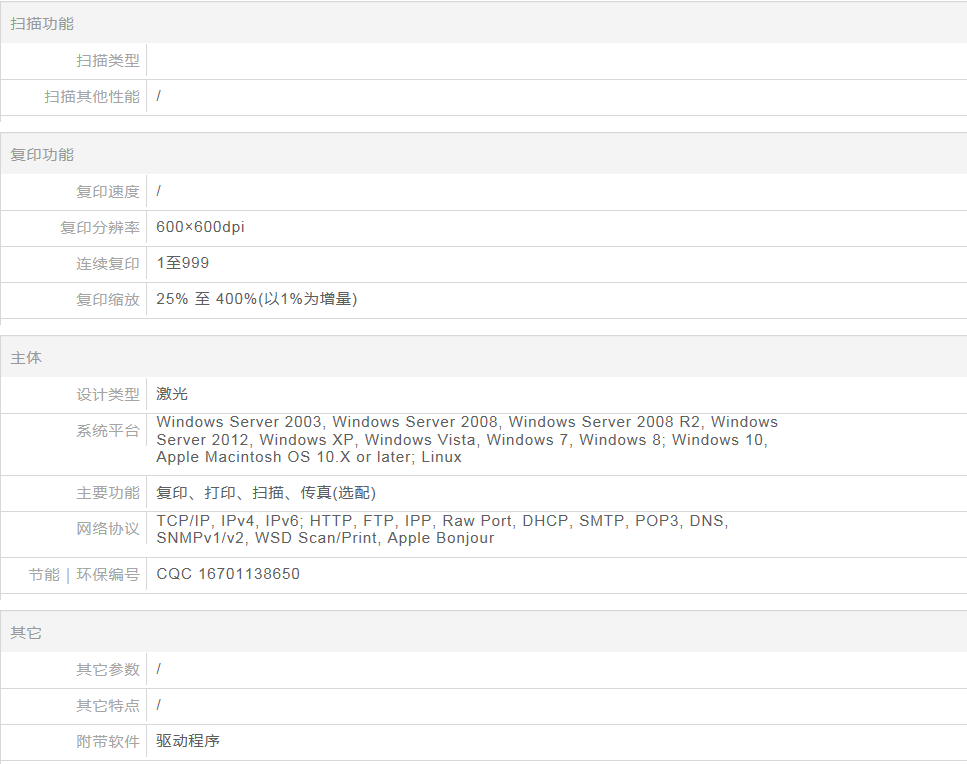Click the 主体 section header
The height and width of the screenshot is (764, 967).
26,358
